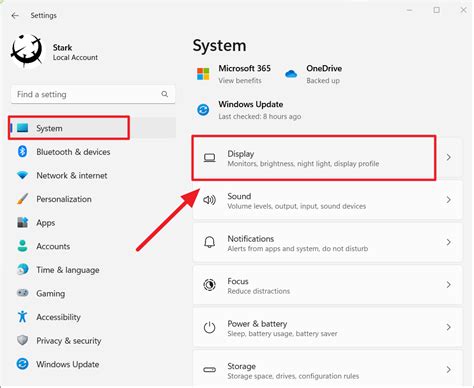Open Windows Update Last checked status
The image size is (474, 388).
click(260, 116)
